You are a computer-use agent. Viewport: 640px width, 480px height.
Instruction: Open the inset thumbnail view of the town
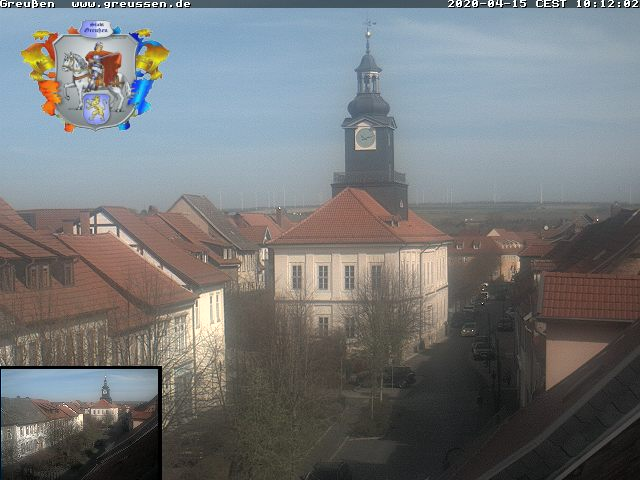tap(81, 423)
